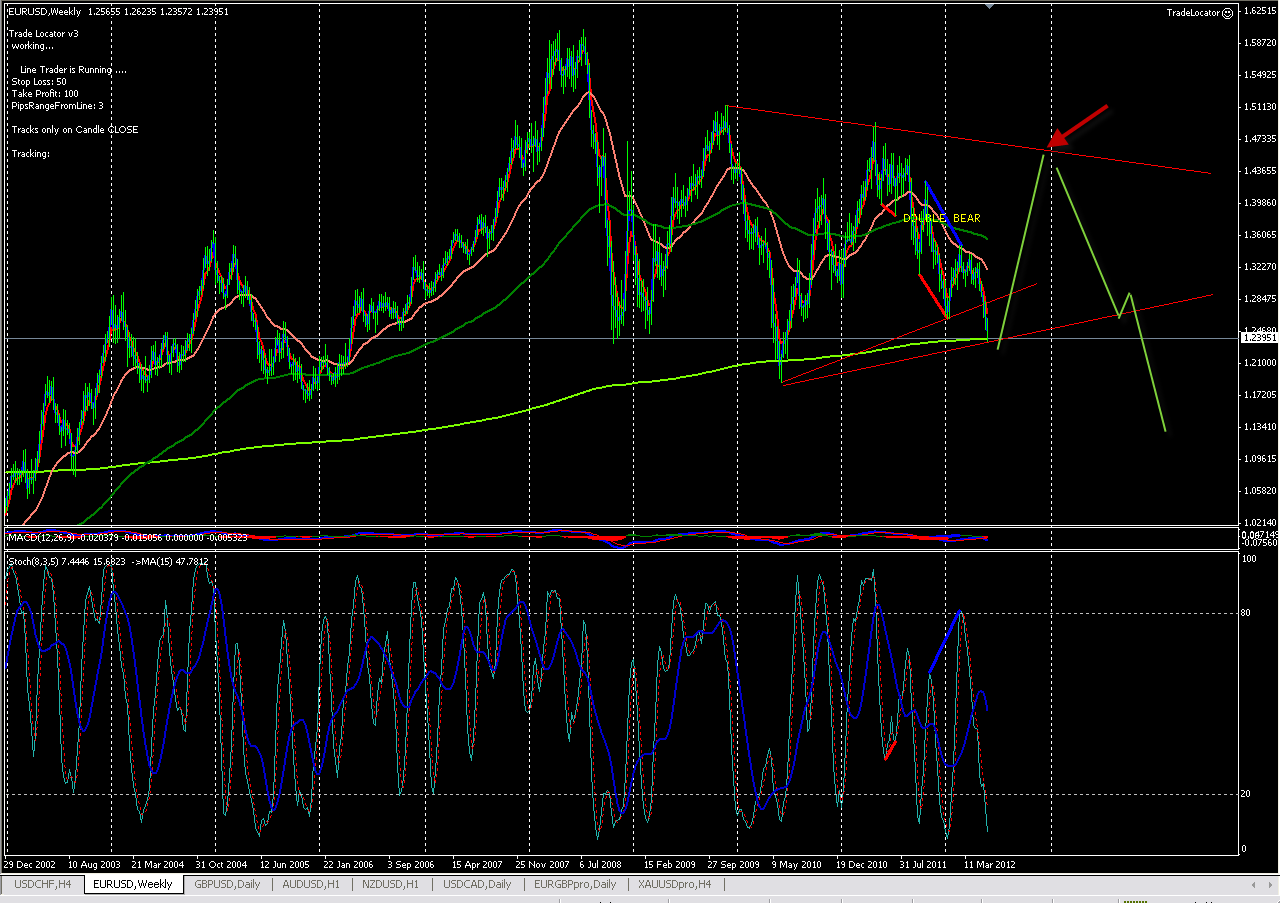
Task: Click the "12 Jun 2005" date label
Action: 285,864
